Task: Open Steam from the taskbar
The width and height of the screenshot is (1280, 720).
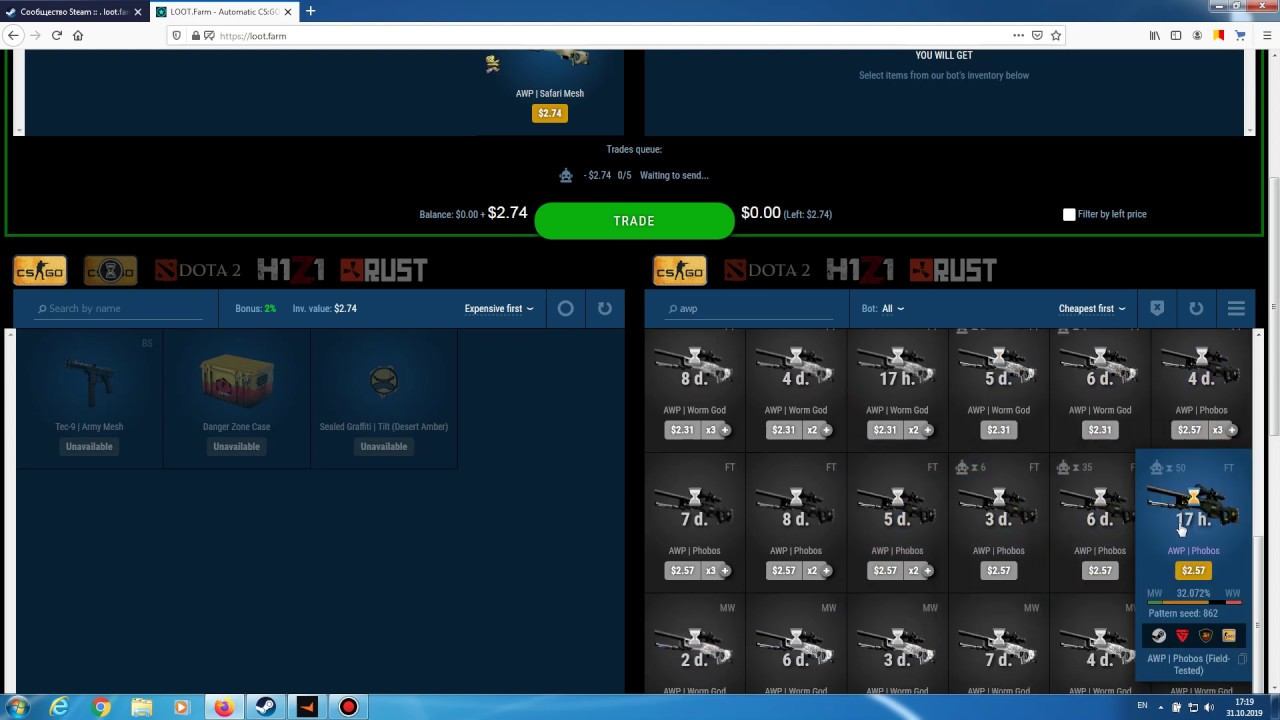Action: 266,707
